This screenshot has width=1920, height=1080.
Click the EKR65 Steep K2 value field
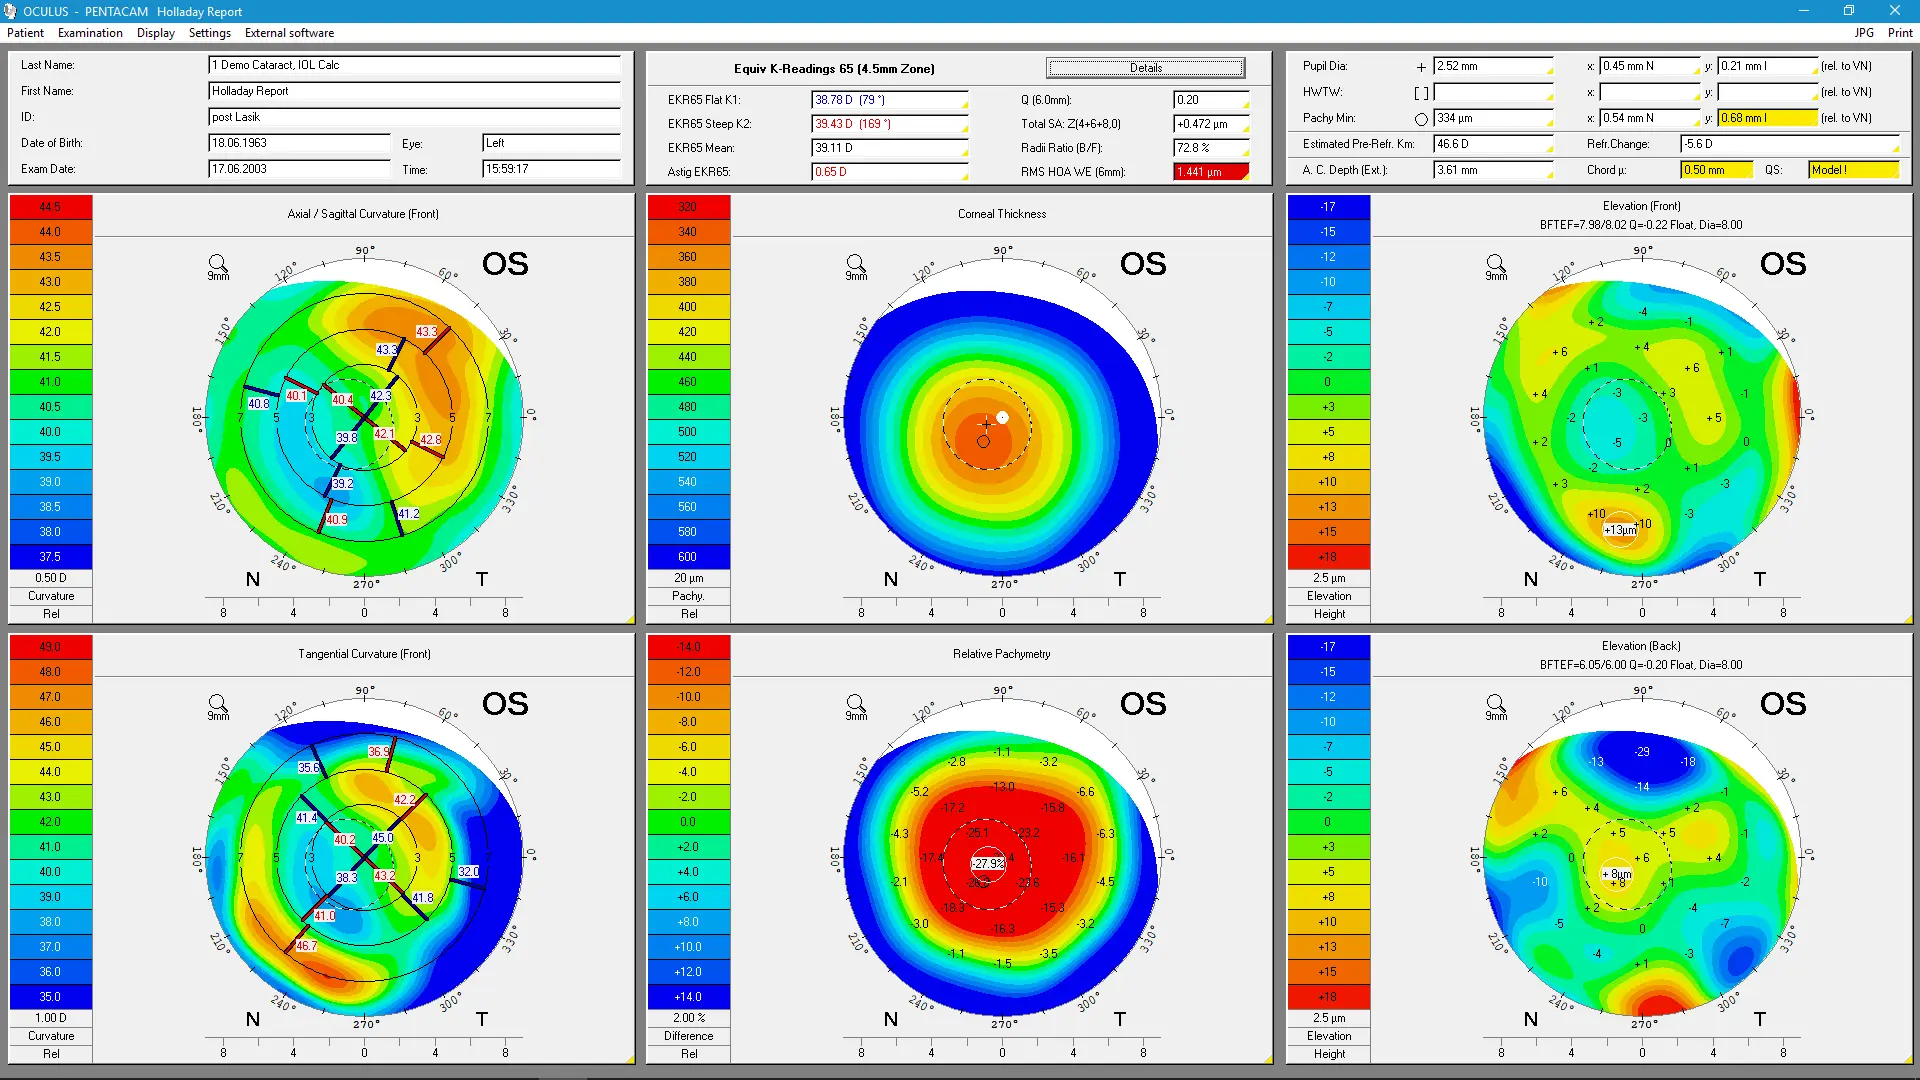(x=889, y=124)
